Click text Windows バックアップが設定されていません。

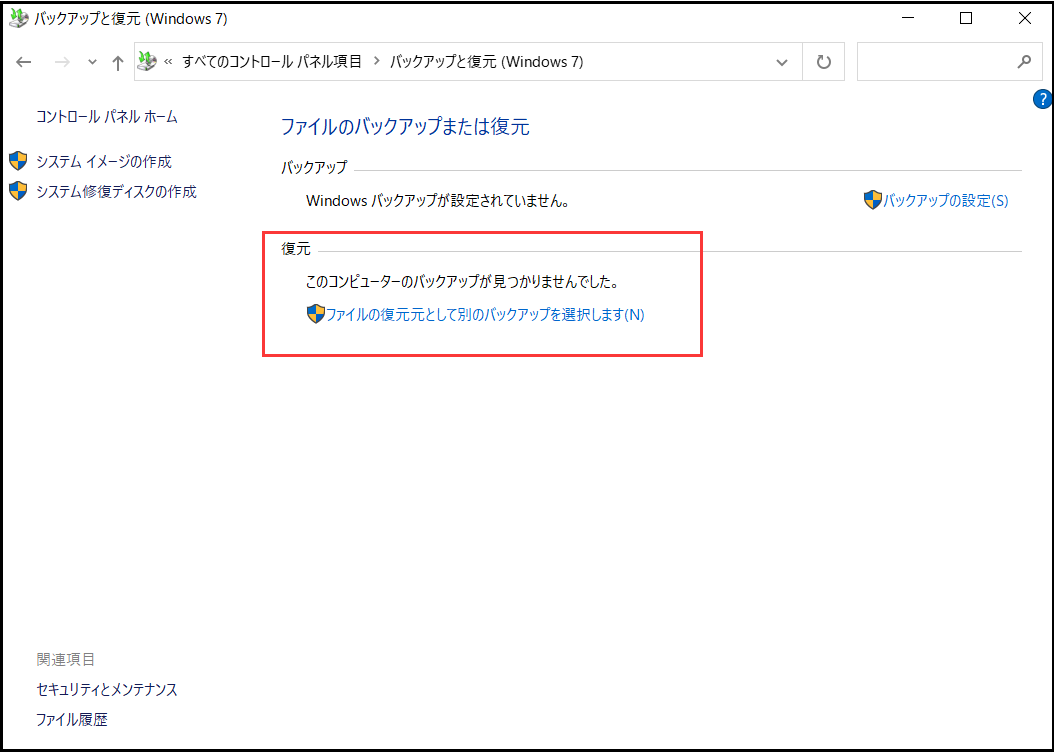(x=438, y=201)
